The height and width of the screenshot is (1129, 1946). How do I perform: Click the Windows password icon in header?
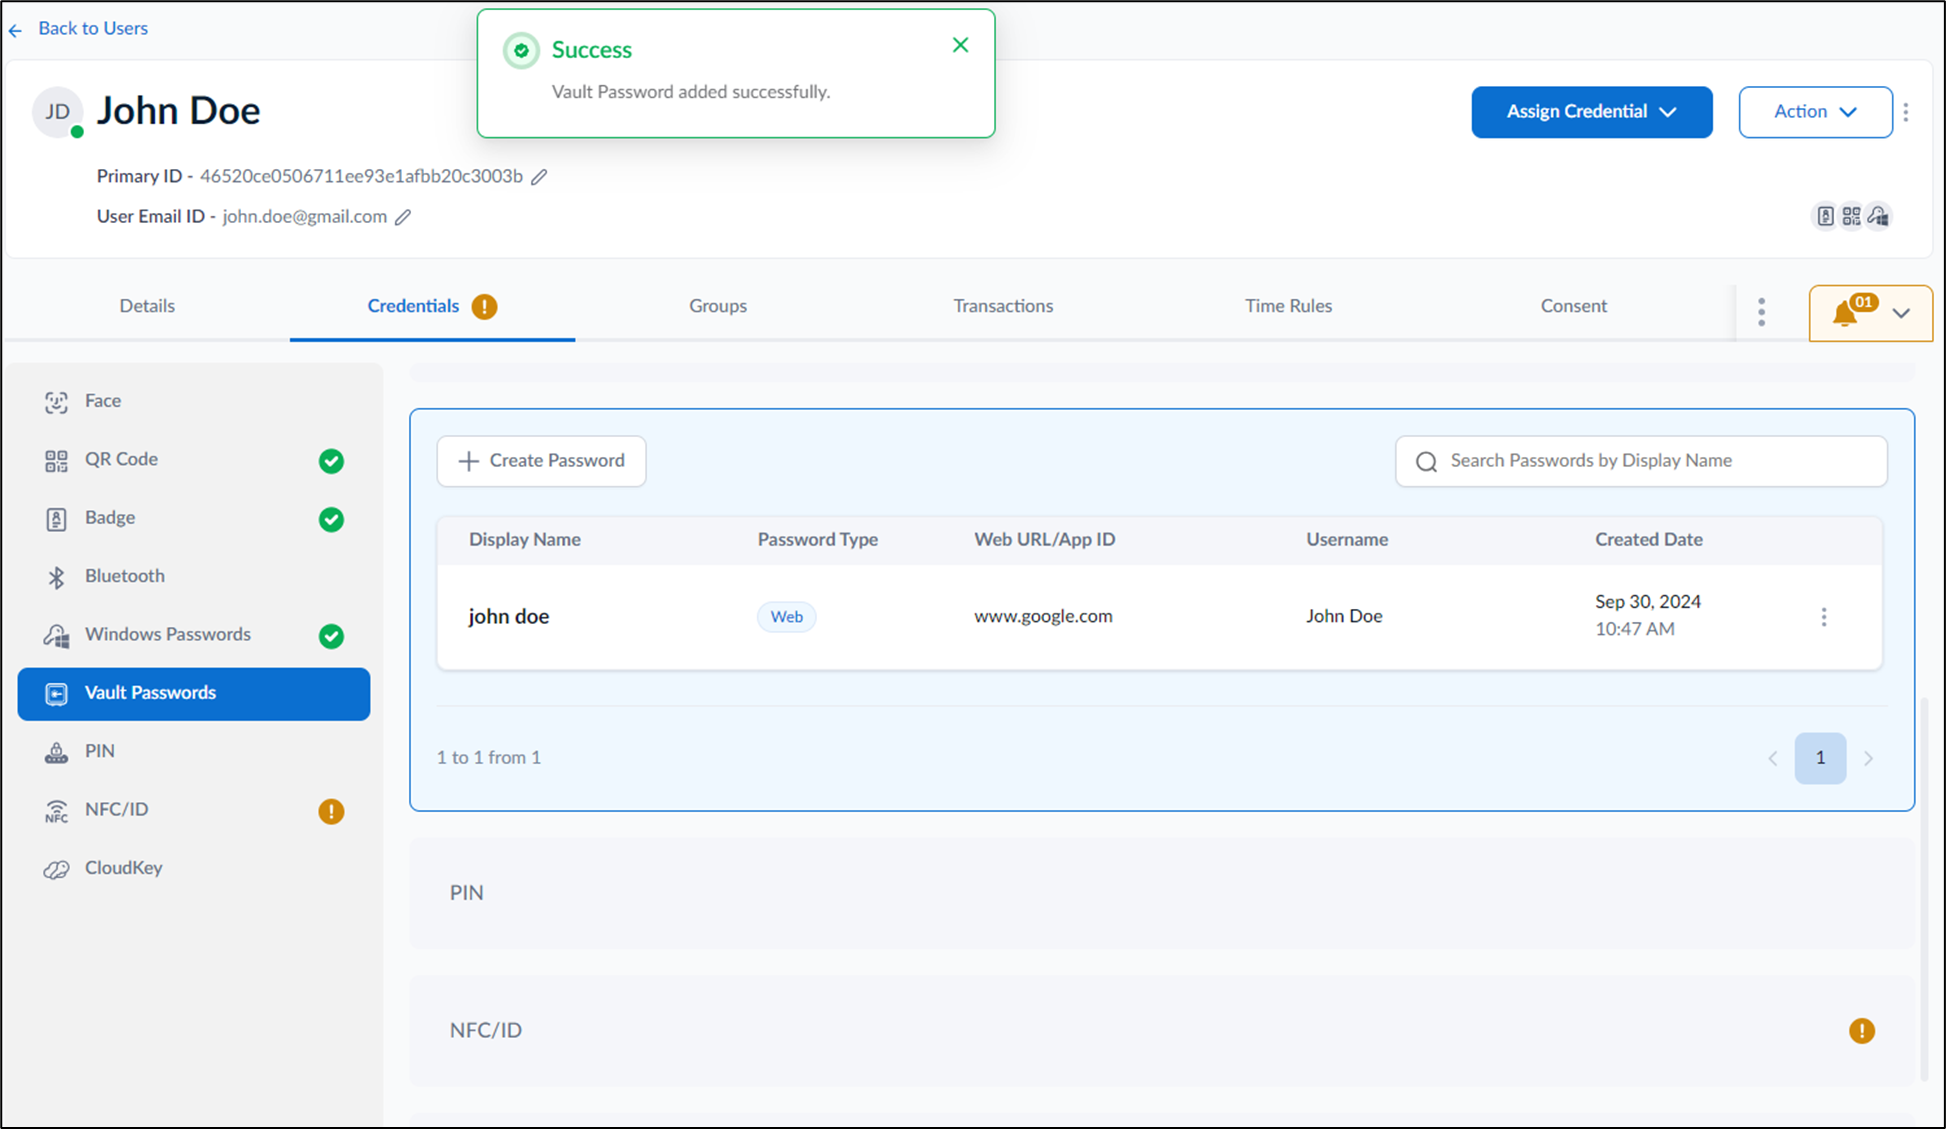[1878, 216]
